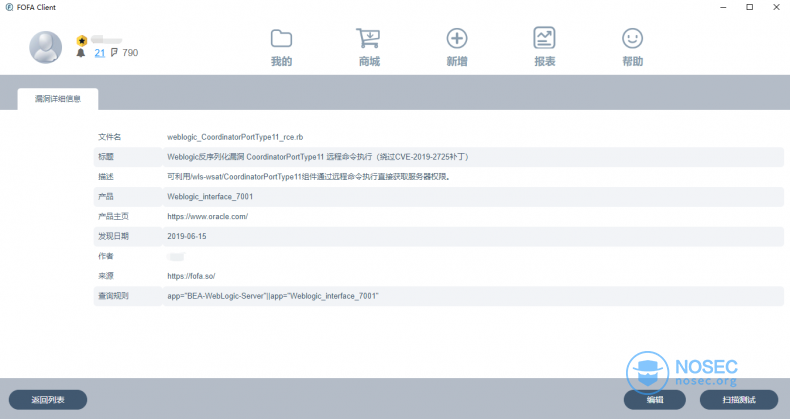
Task: Click the 查询规则 row label
Action: pyautogui.click(x=113, y=296)
